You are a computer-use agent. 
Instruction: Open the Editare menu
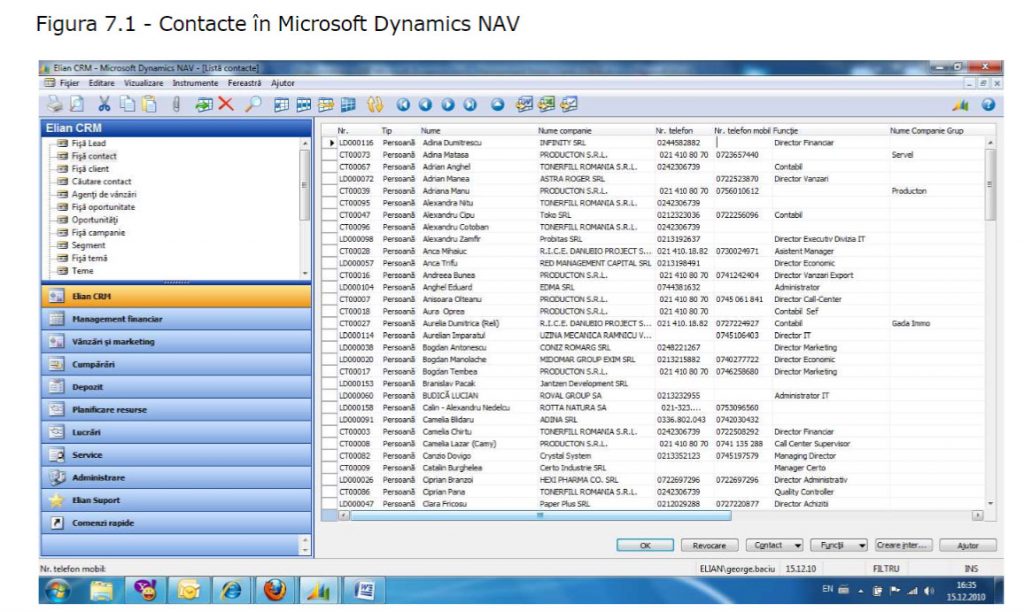(101, 83)
